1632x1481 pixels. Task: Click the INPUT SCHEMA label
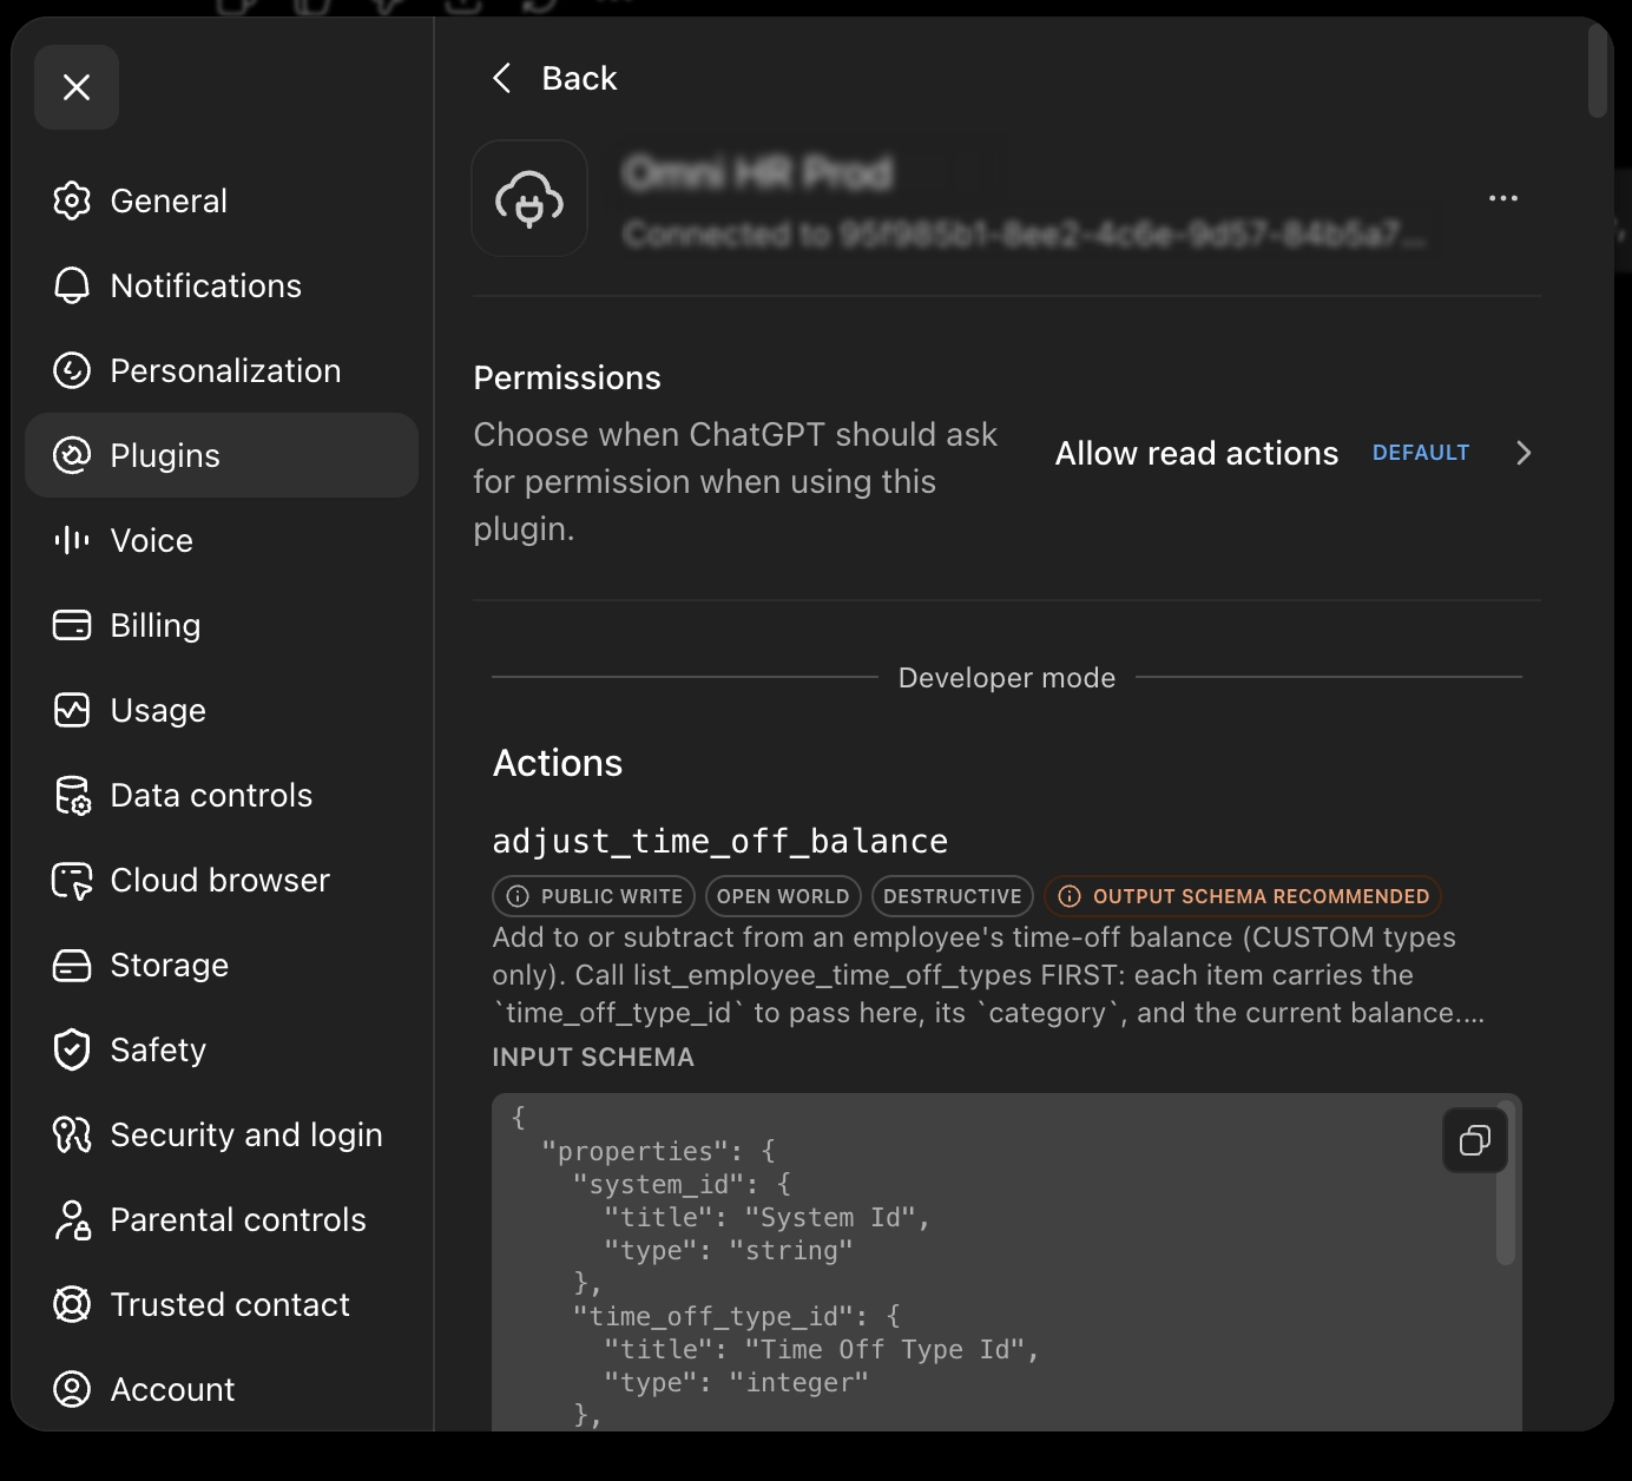[x=593, y=1057]
